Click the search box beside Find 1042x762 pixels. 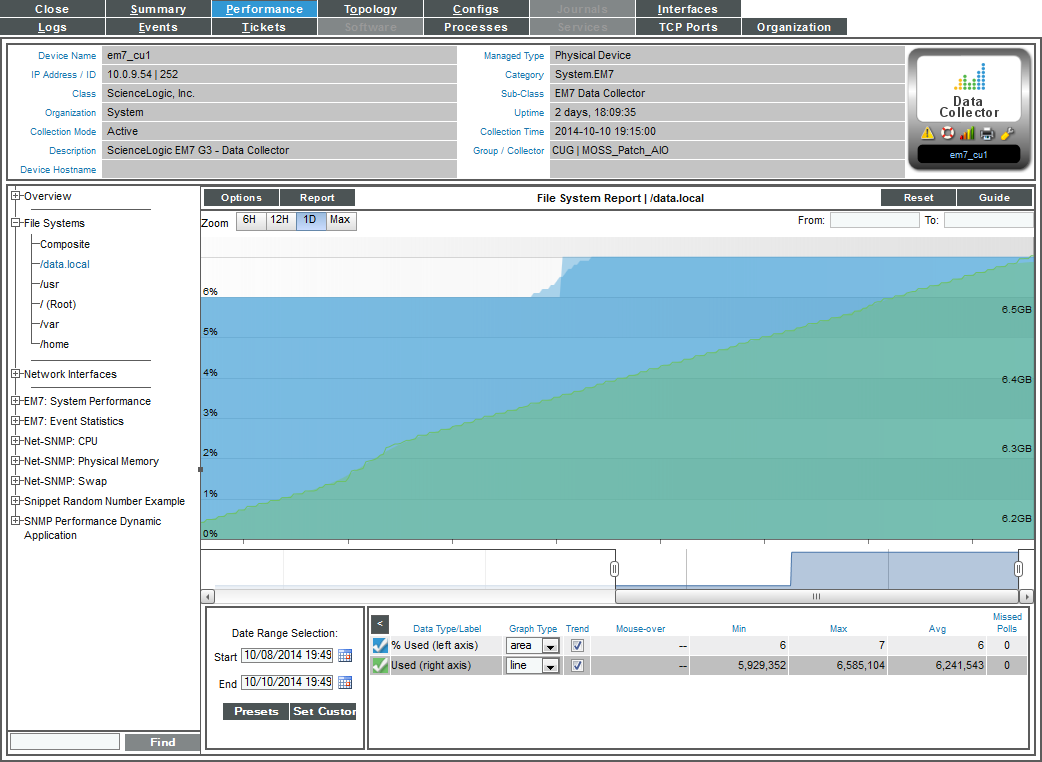tap(65, 742)
